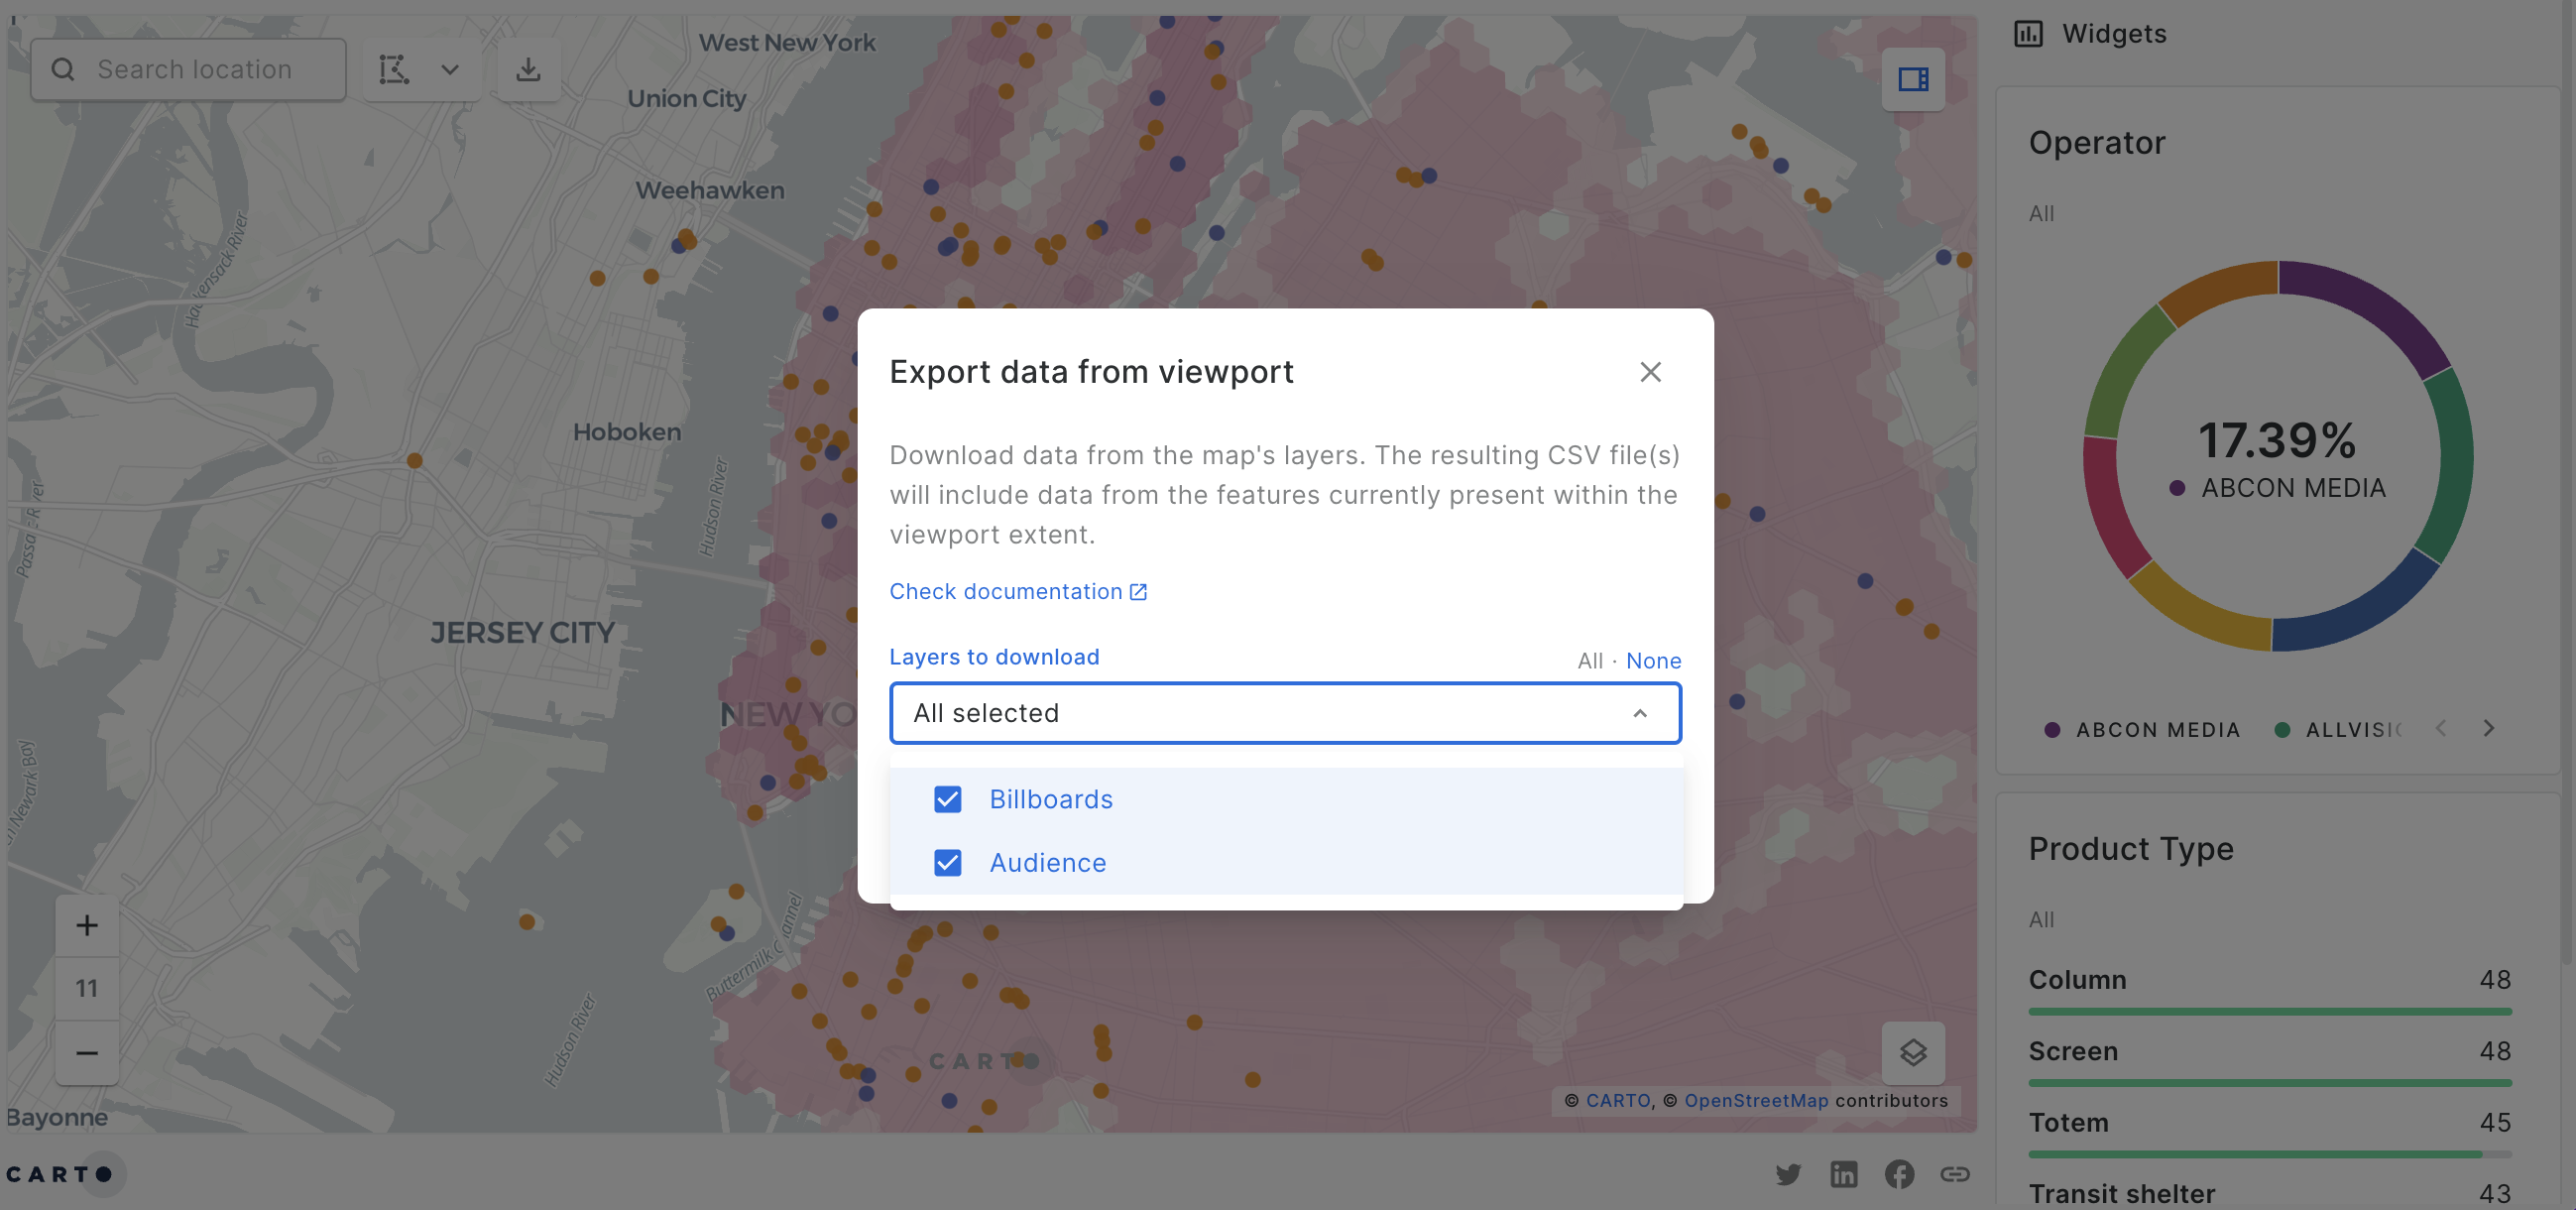The height and width of the screenshot is (1210, 2576).
Task: Toggle the widgets sidebar panel icon
Action: coord(1912,79)
